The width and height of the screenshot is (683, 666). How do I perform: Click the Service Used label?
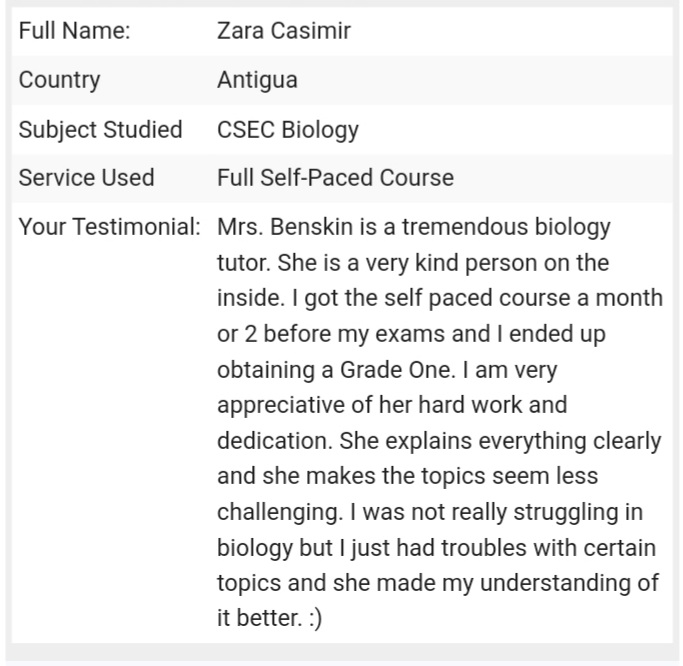[86, 178]
